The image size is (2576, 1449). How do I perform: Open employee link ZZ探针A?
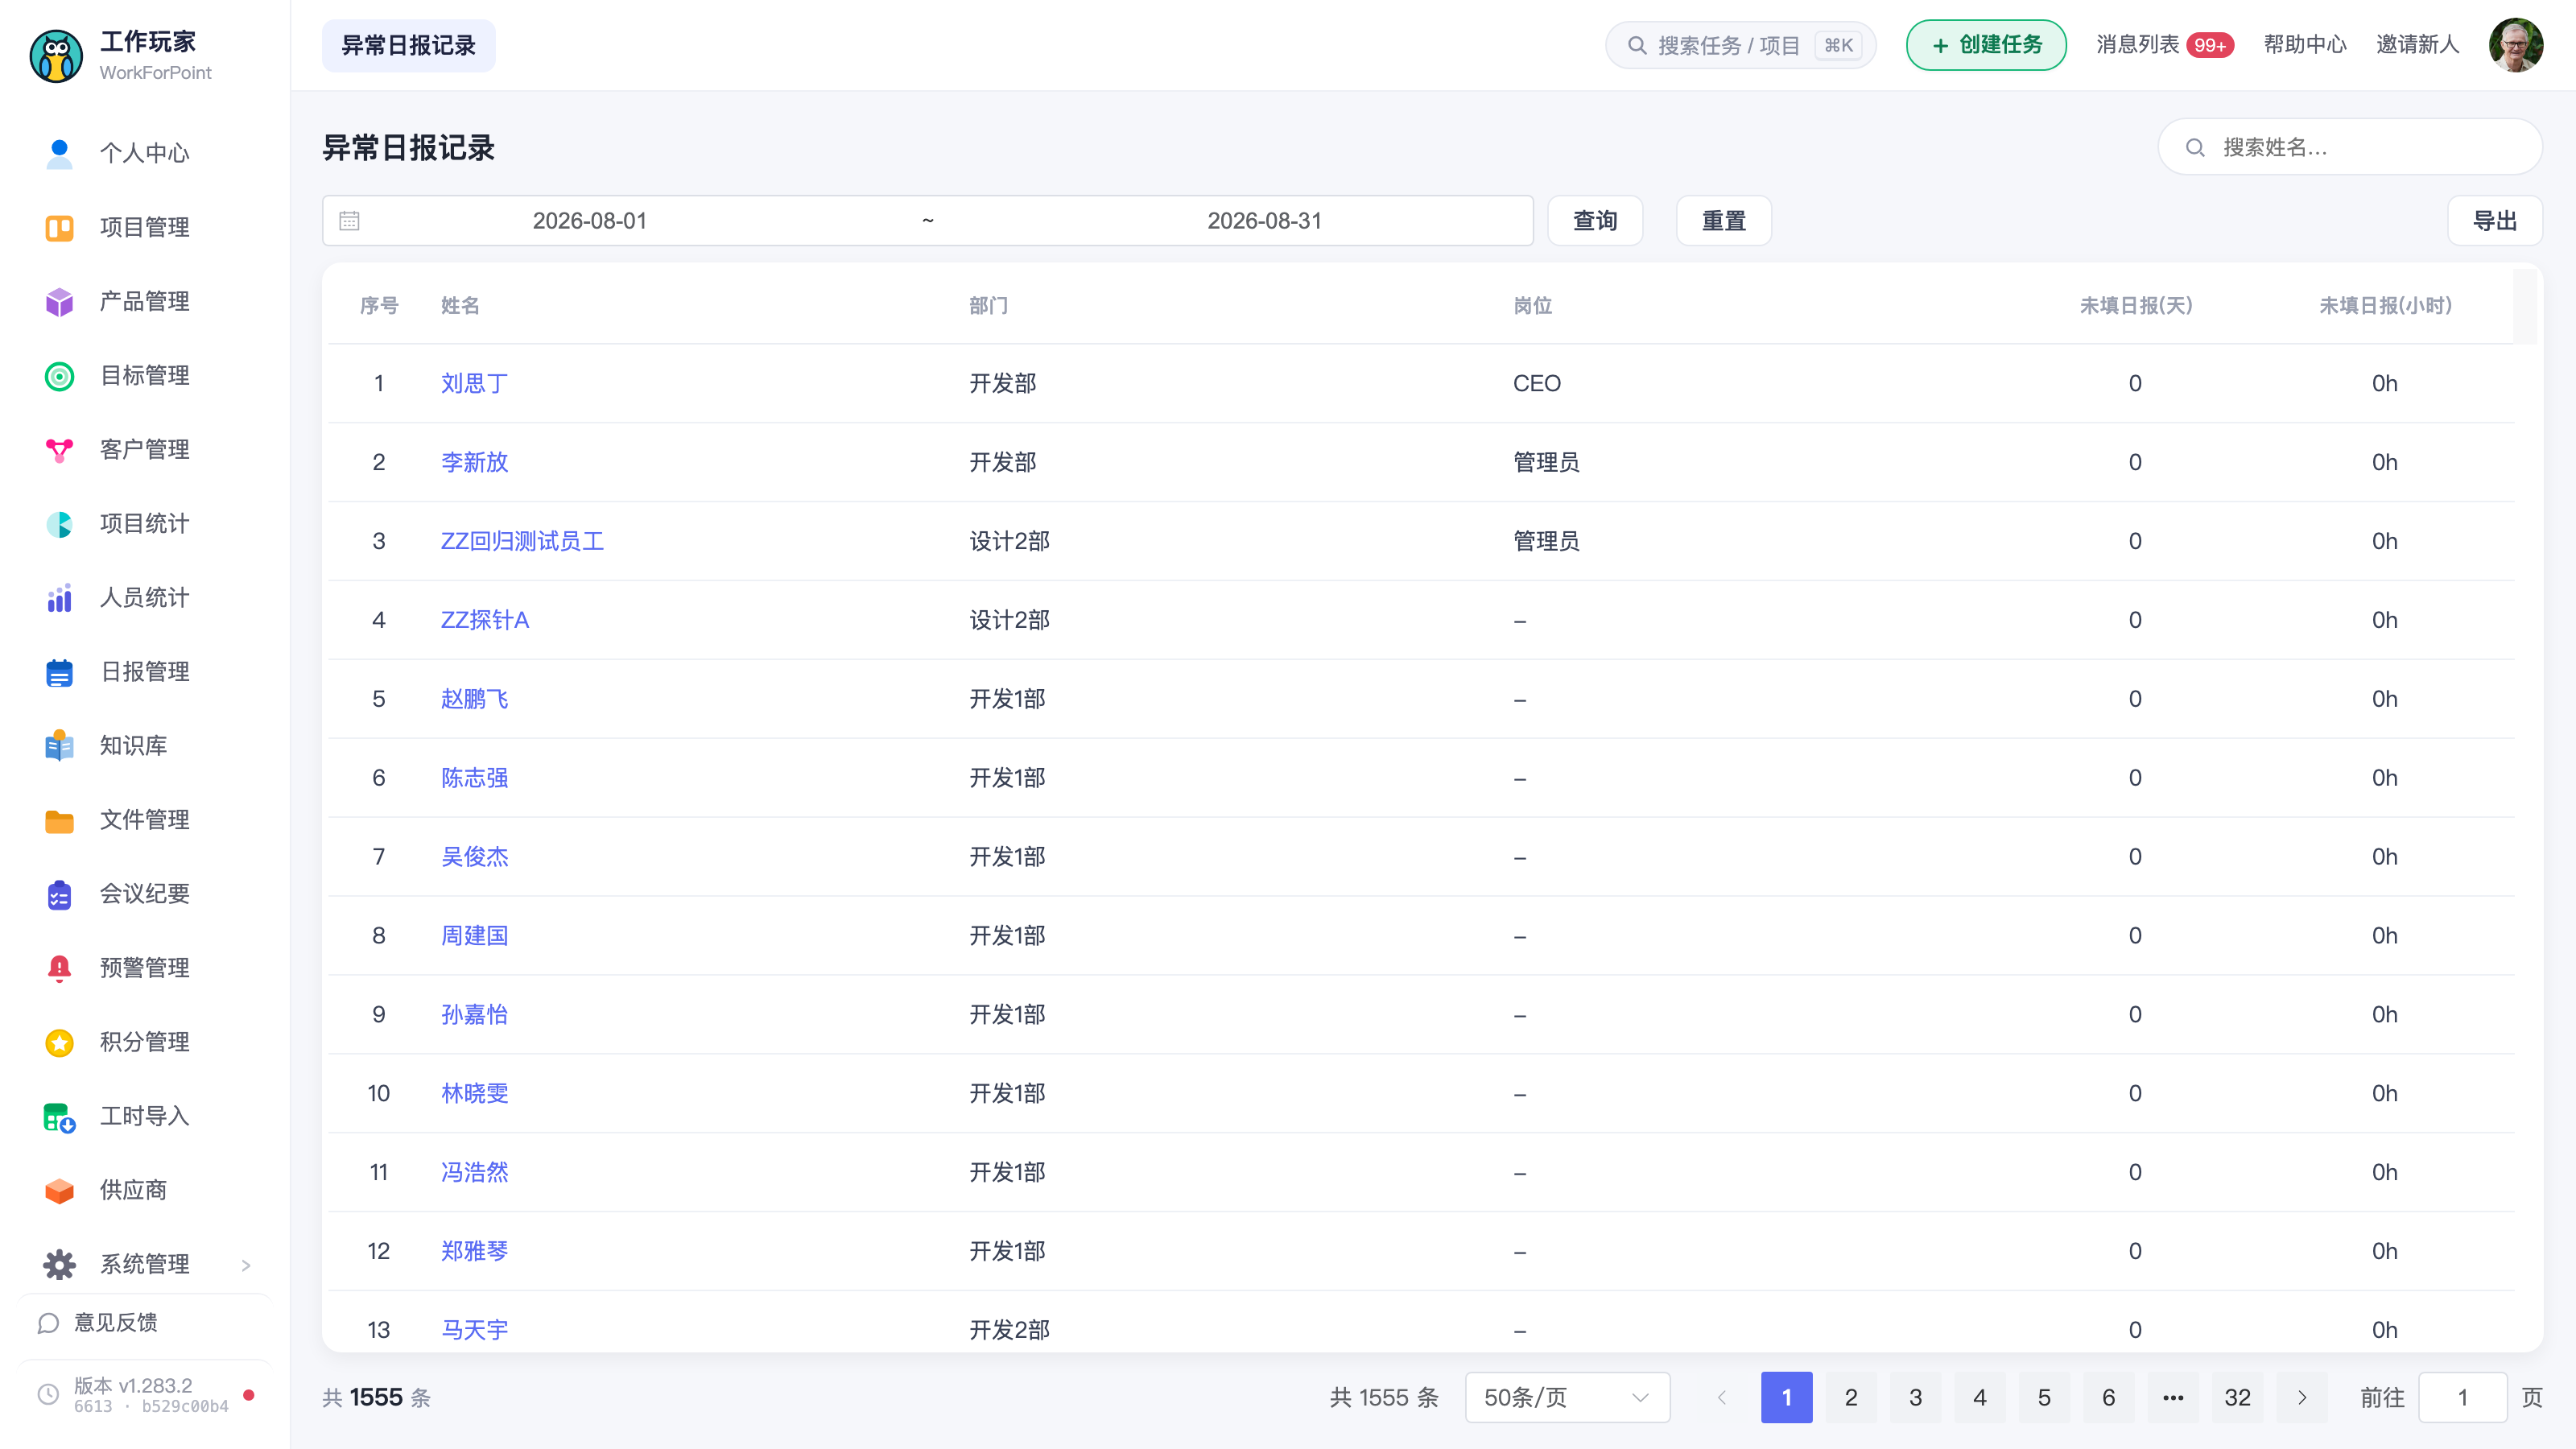[485, 620]
